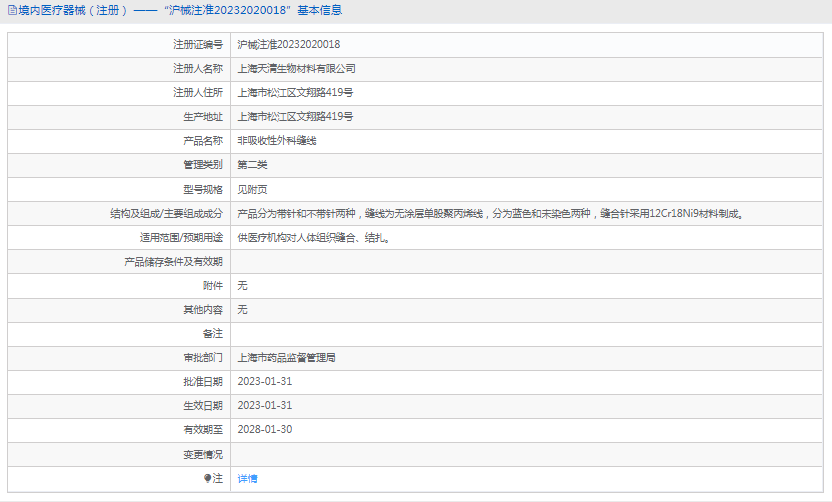Click the 注册人名称 row label
Viewport: 832px width, 502px height.
click(x=198, y=68)
